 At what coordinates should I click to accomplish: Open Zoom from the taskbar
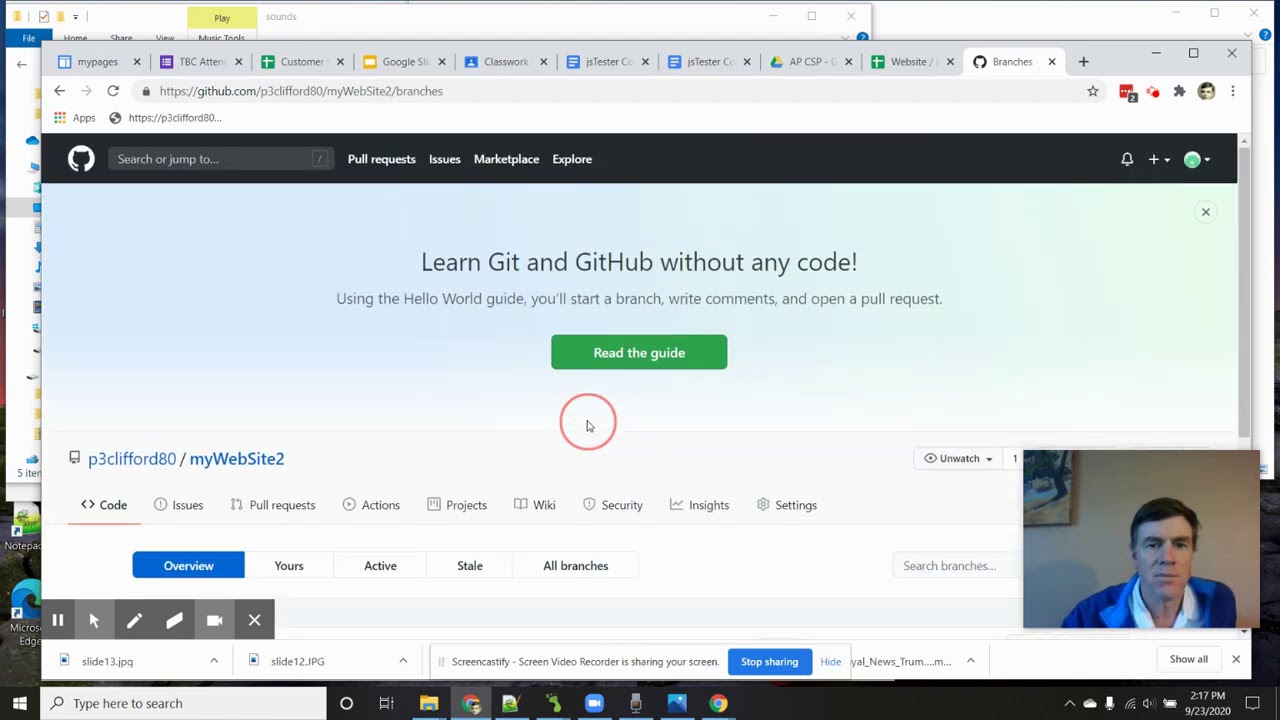(594, 703)
